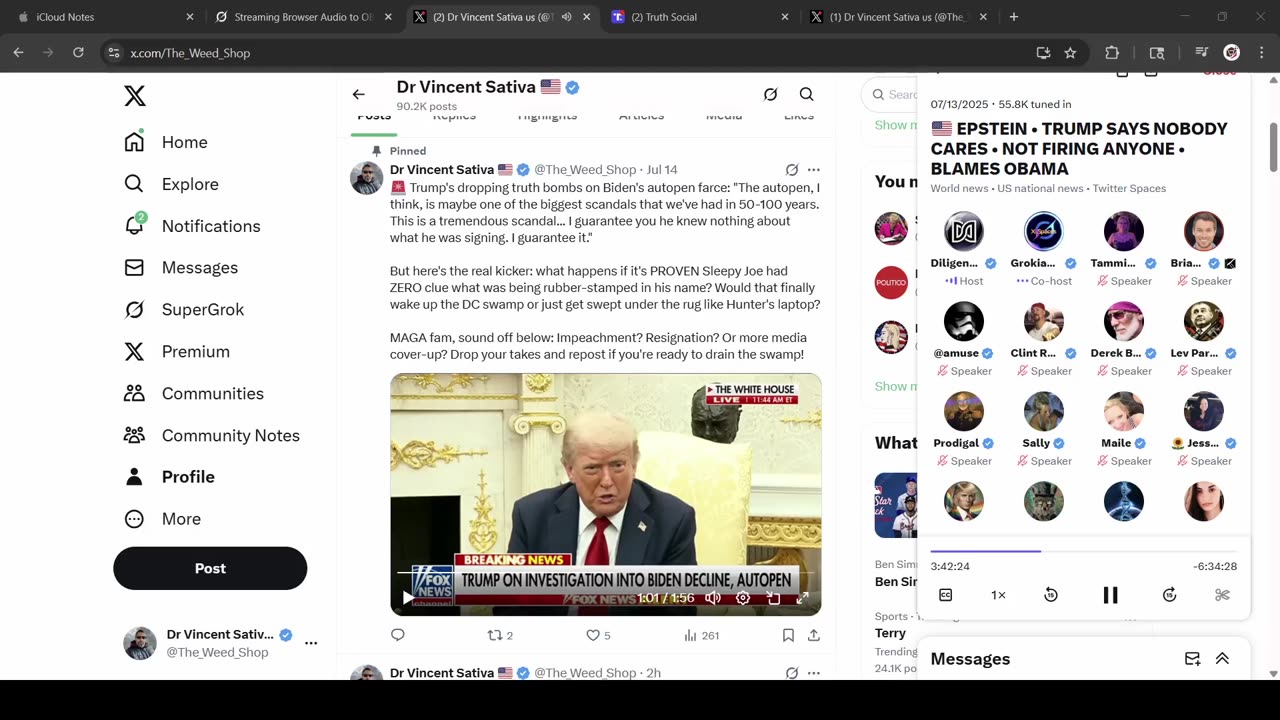Seek the video progress bar
The width and height of the screenshot is (1280, 720).
(x=605, y=573)
